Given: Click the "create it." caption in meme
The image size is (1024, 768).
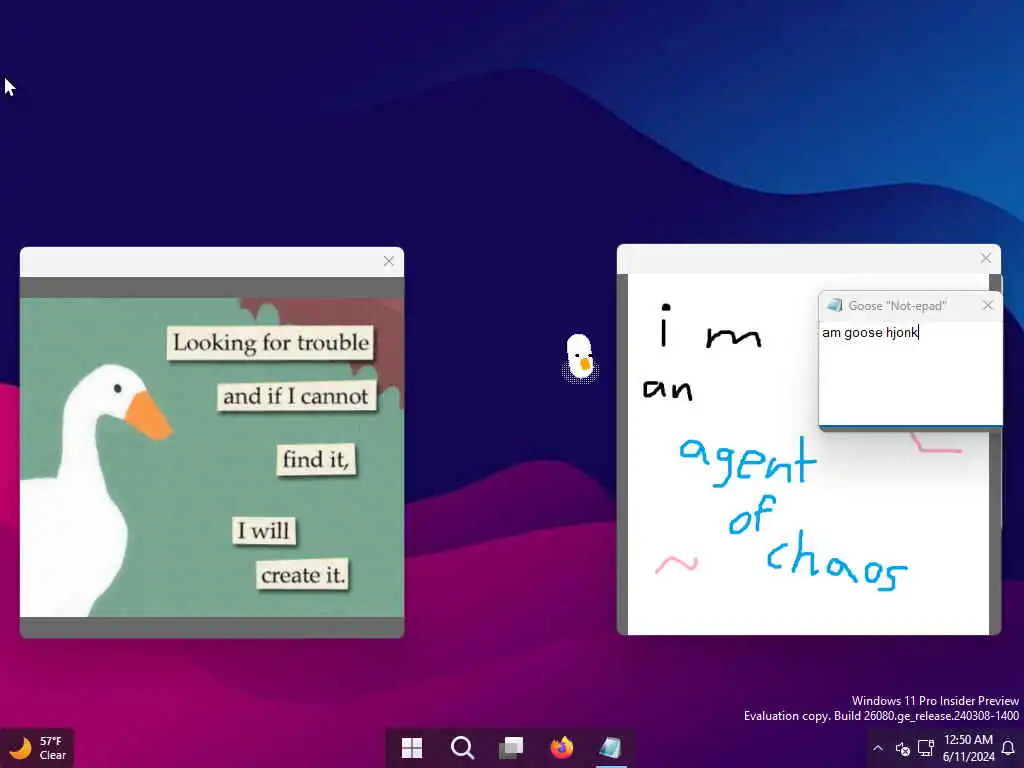Looking at the screenshot, I should point(302,575).
